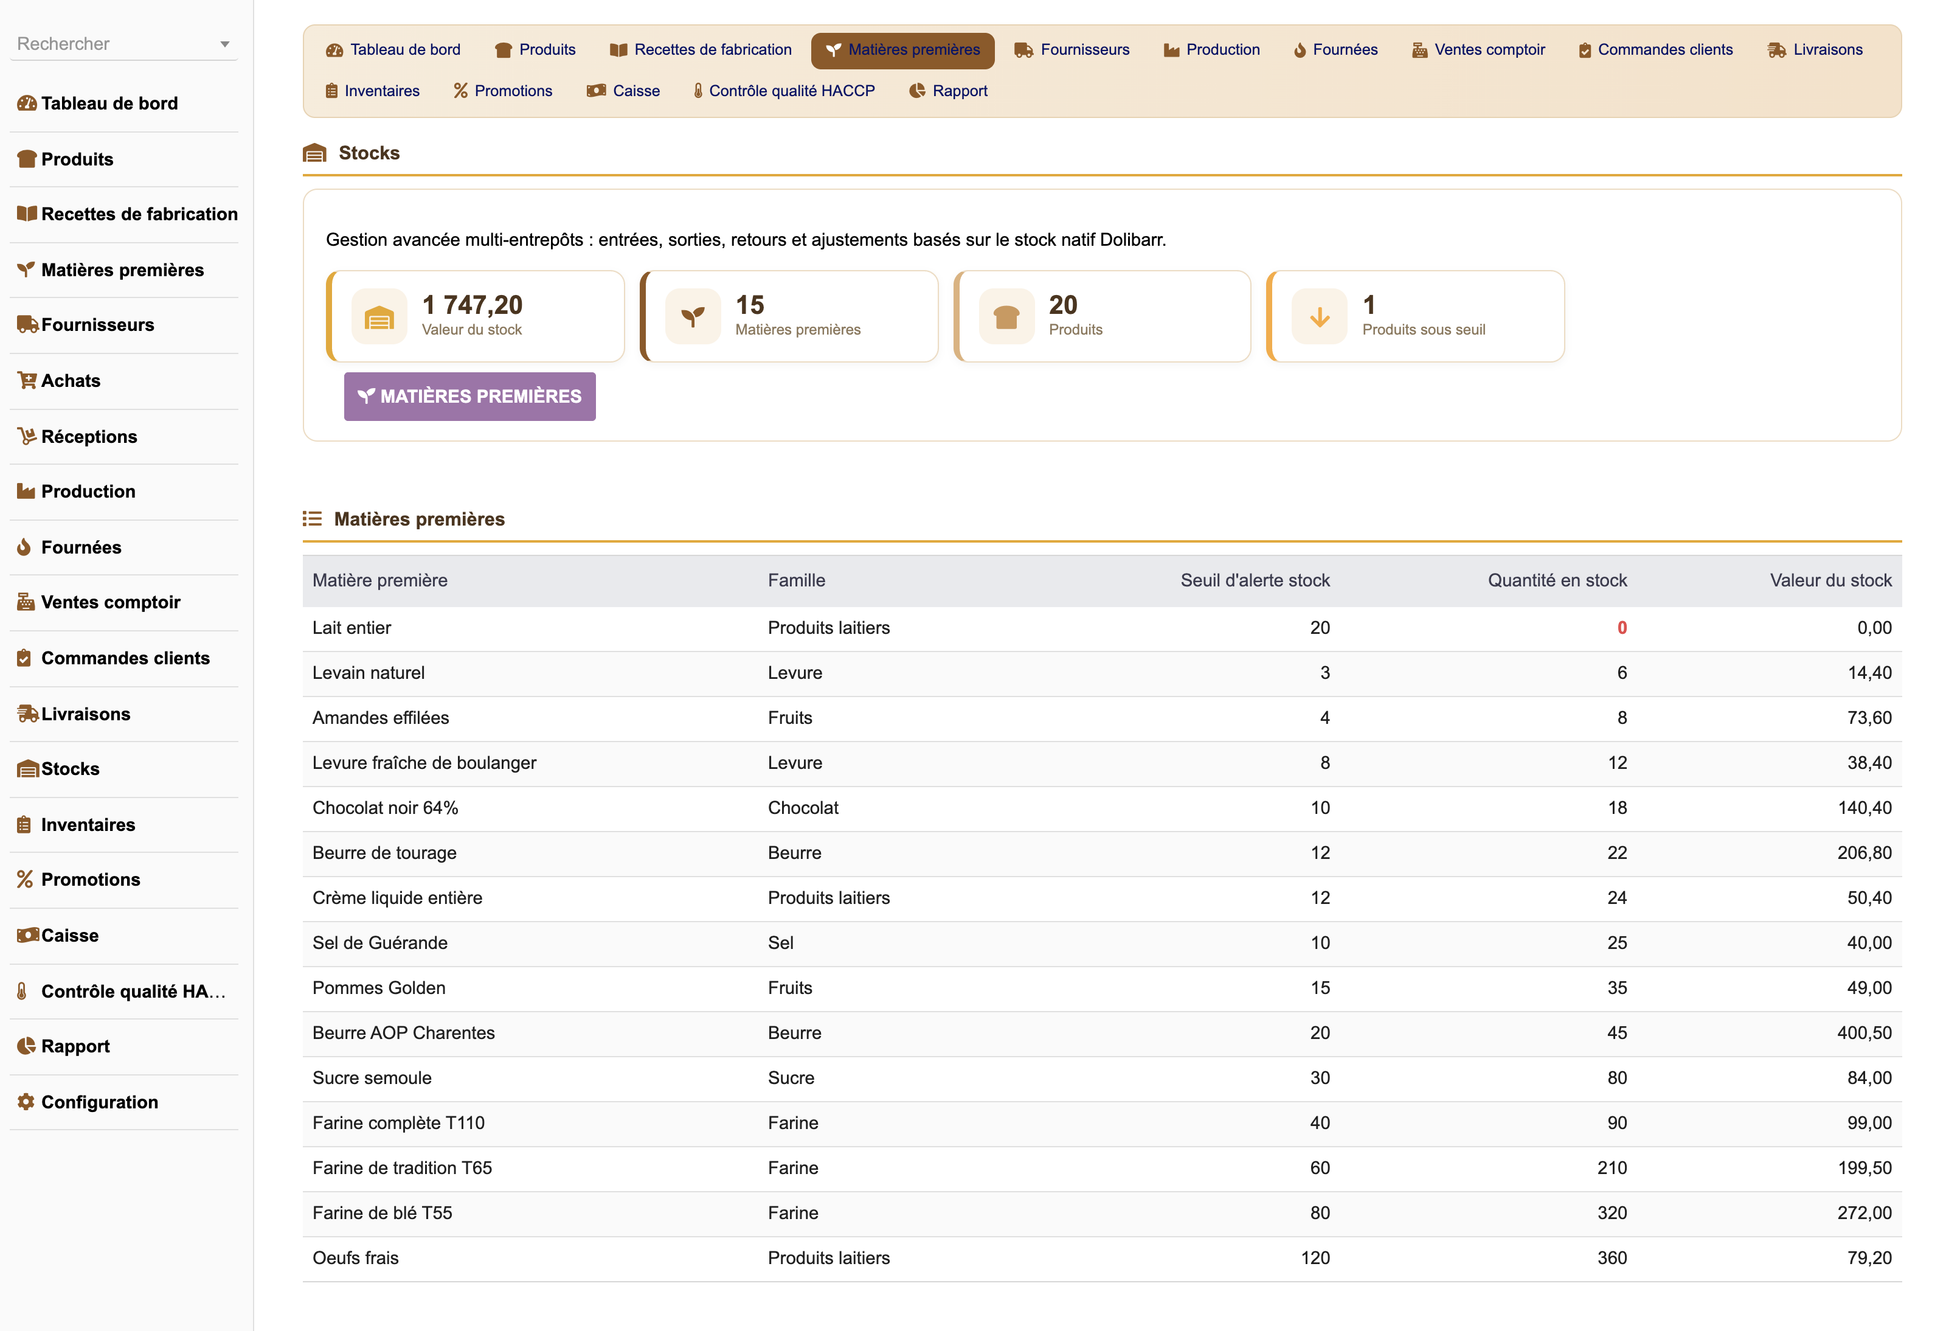The image size is (1946, 1331).
Task: Click Levure fraîche de boulanger entry
Action: [425, 763]
